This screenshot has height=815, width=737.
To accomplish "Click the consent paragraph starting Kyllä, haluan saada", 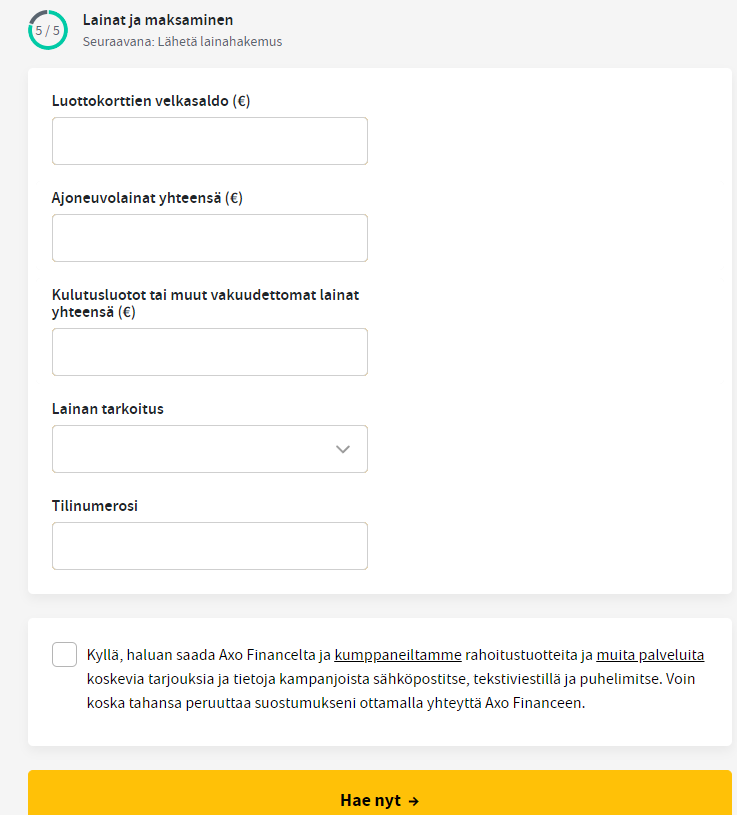I will [x=396, y=679].
